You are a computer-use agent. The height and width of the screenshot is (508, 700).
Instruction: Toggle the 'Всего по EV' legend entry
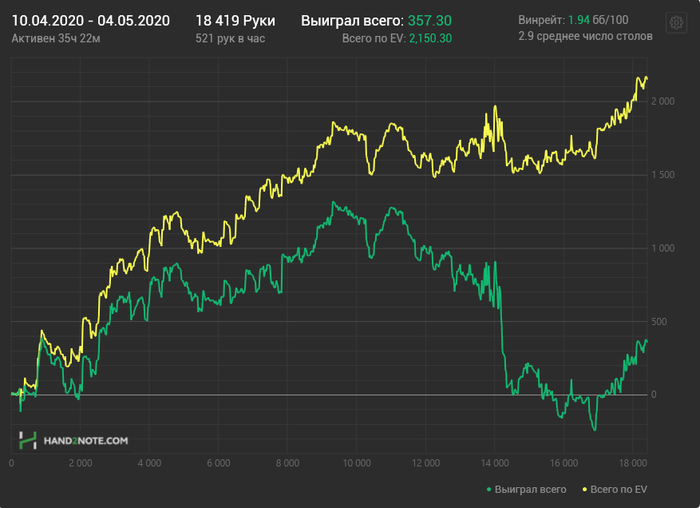[x=615, y=489]
